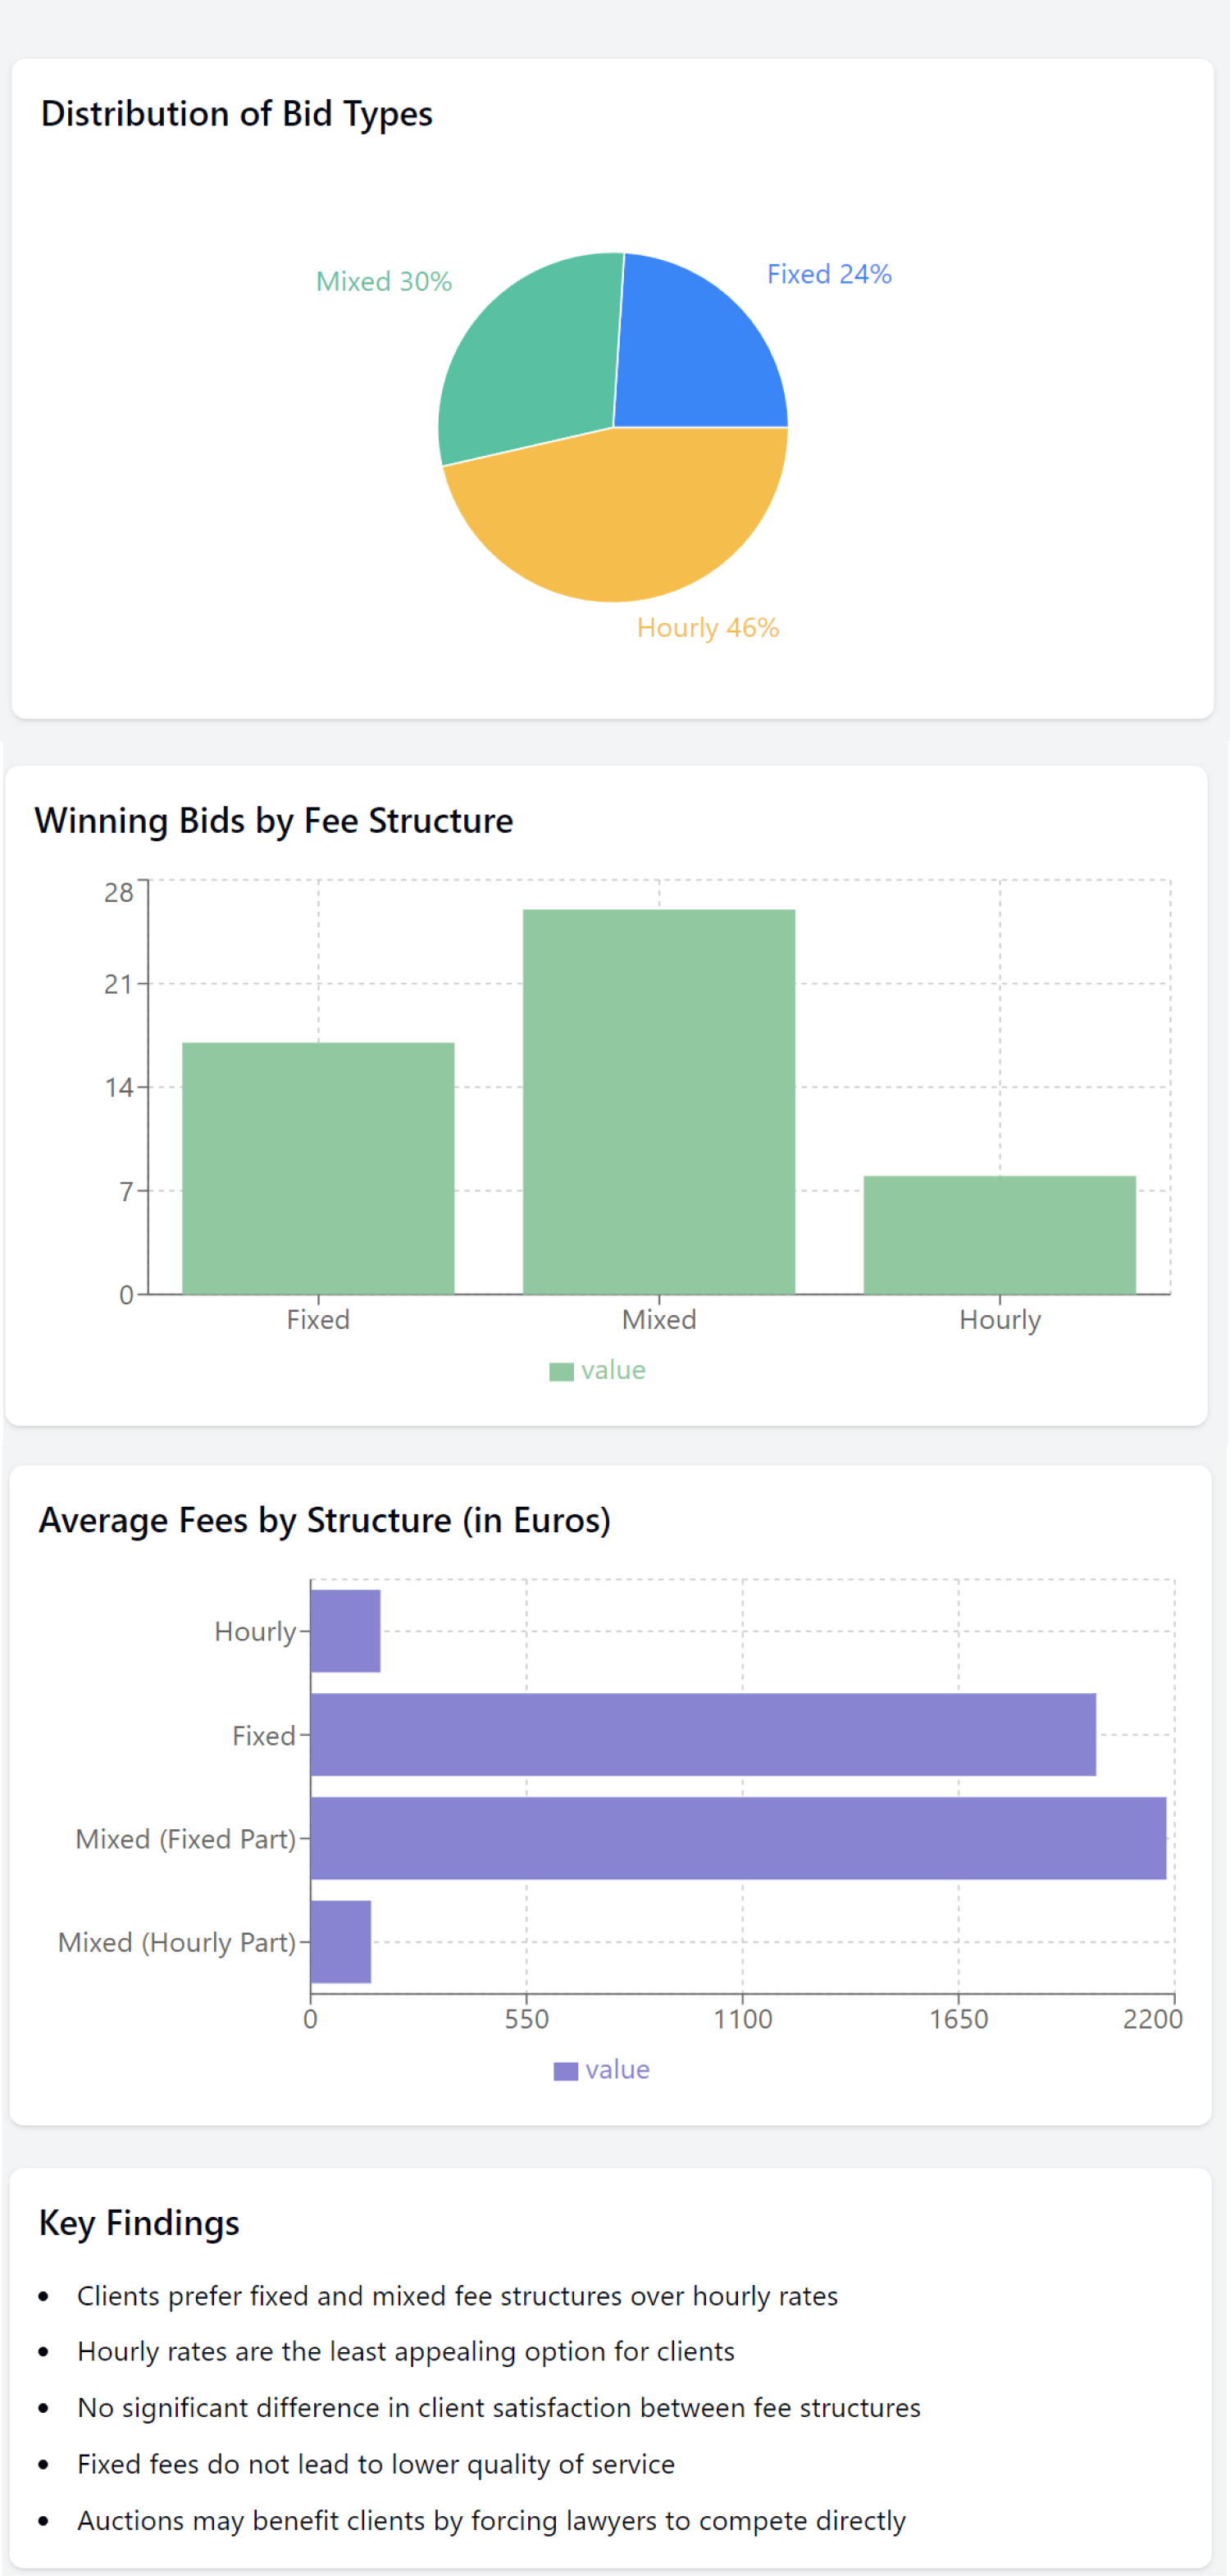Click the "Key Findings" heading
Viewport: 1230px width, 2576px height.
[x=139, y=2223]
